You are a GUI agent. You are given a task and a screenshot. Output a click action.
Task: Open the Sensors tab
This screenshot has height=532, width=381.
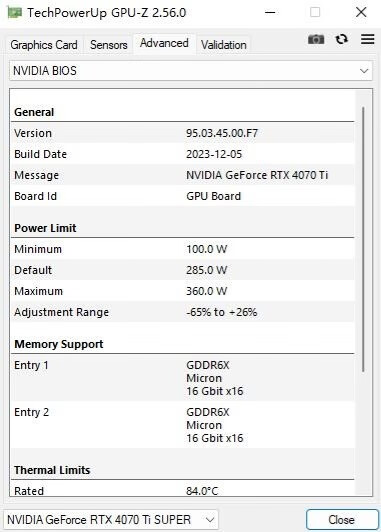(109, 45)
